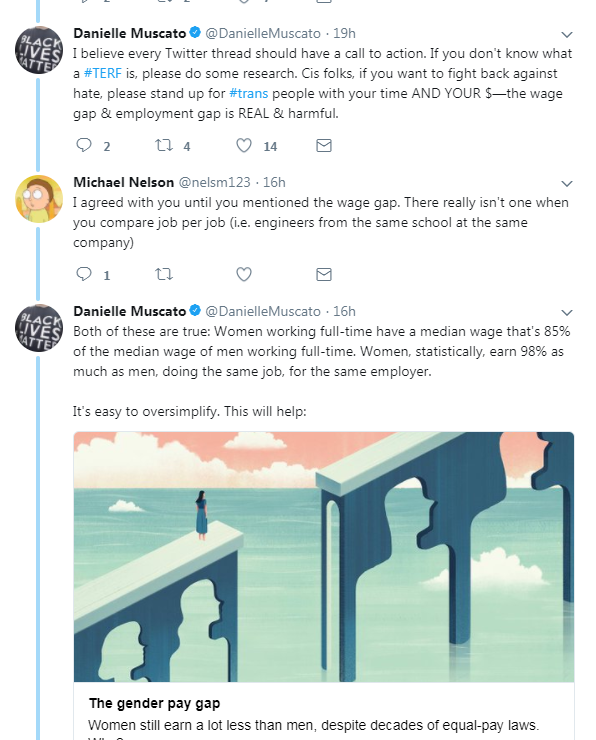This screenshot has height=740, width=596.
Task: Share Michael Nelson's tweet by direct message
Action: click(x=324, y=274)
